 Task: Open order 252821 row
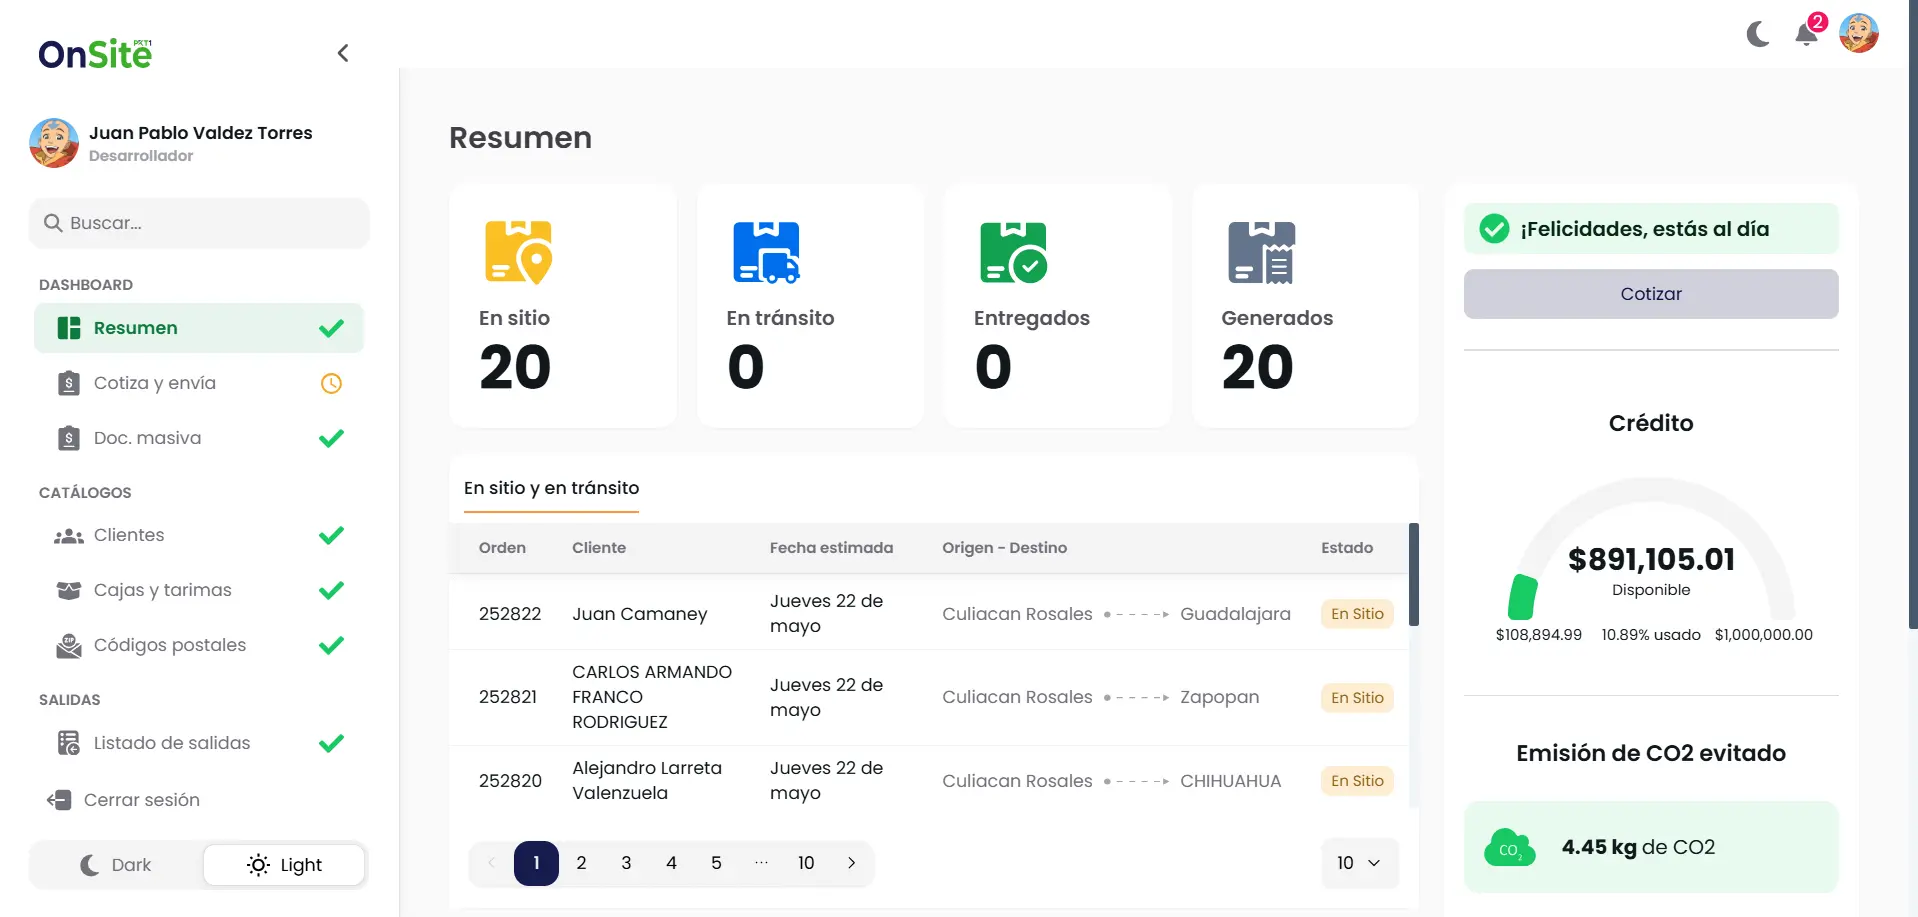tap(929, 697)
